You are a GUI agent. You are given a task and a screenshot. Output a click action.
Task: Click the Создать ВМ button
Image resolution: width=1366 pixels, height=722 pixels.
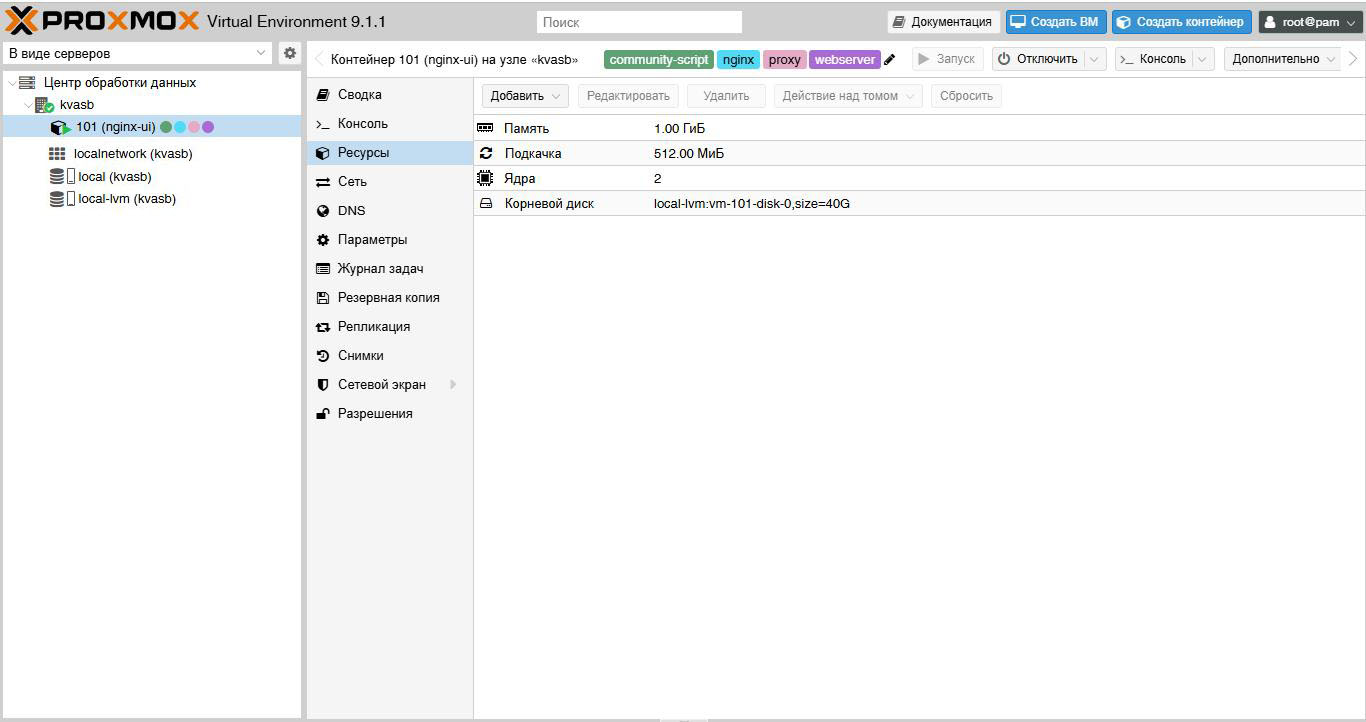(x=1055, y=22)
